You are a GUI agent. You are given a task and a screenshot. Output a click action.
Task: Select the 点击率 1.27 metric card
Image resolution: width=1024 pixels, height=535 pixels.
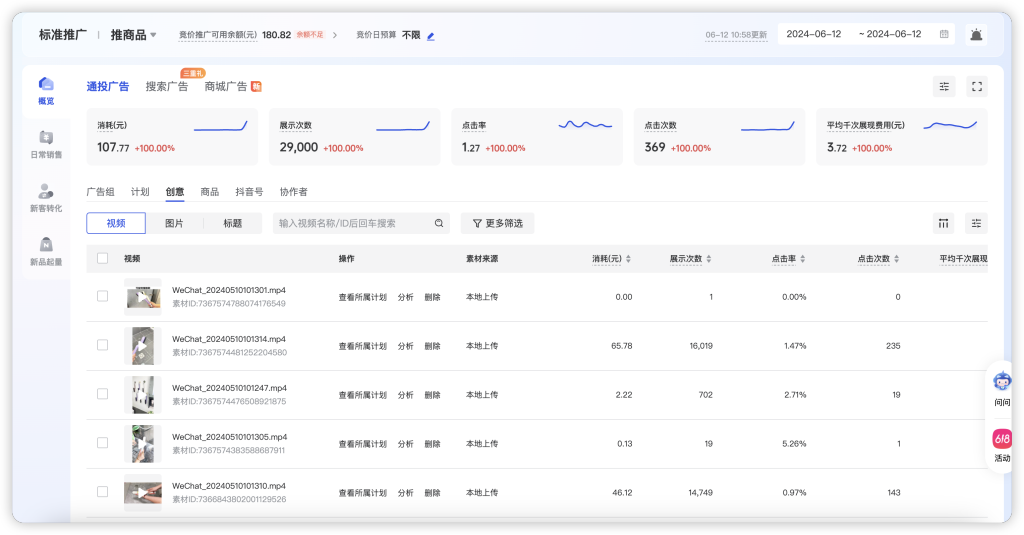pyautogui.click(x=537, y=137)
